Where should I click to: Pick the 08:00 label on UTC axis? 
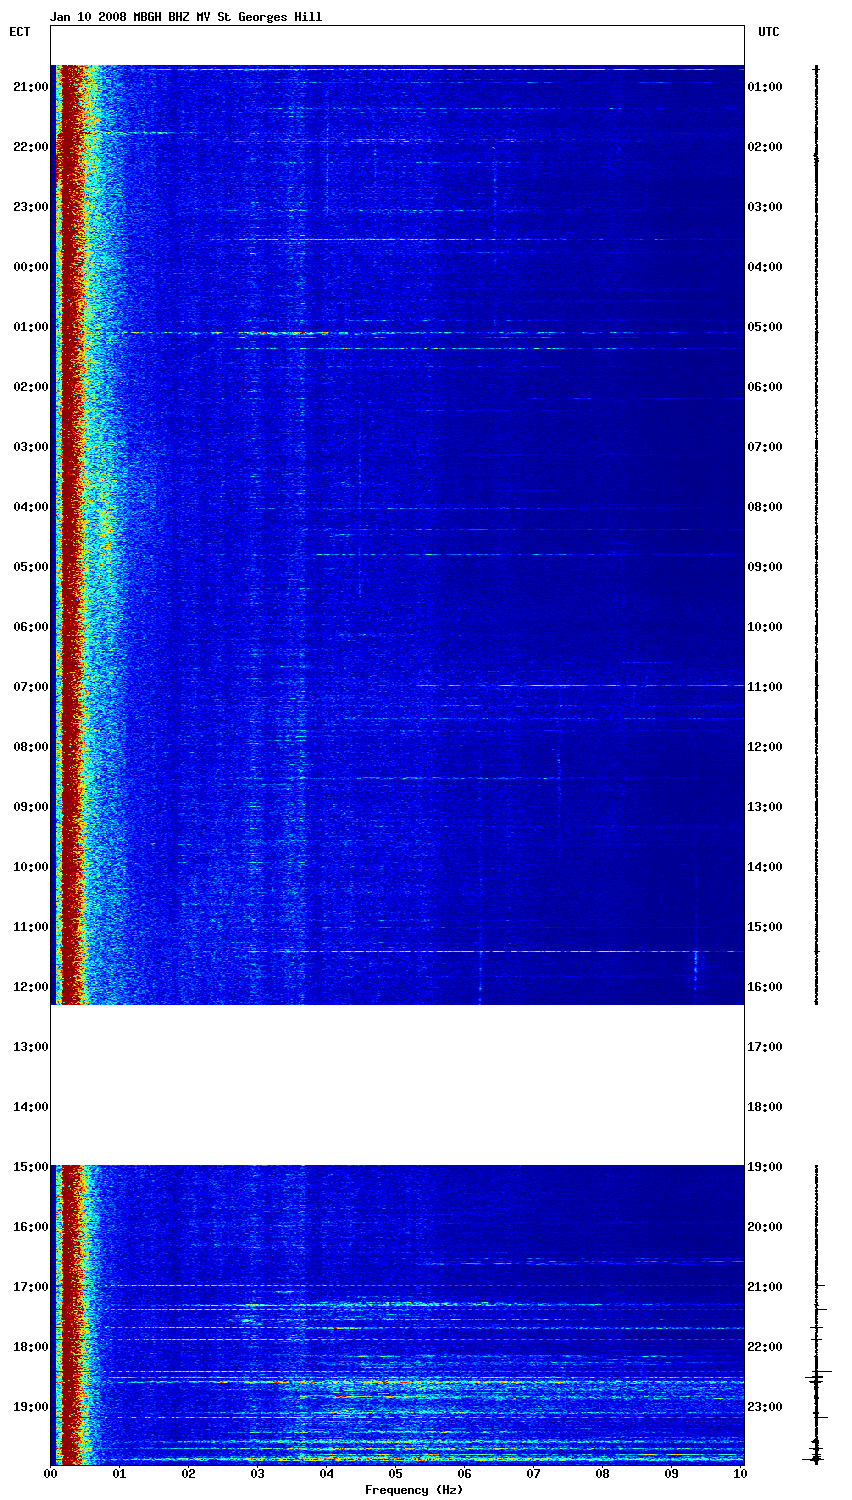point(765,507)
